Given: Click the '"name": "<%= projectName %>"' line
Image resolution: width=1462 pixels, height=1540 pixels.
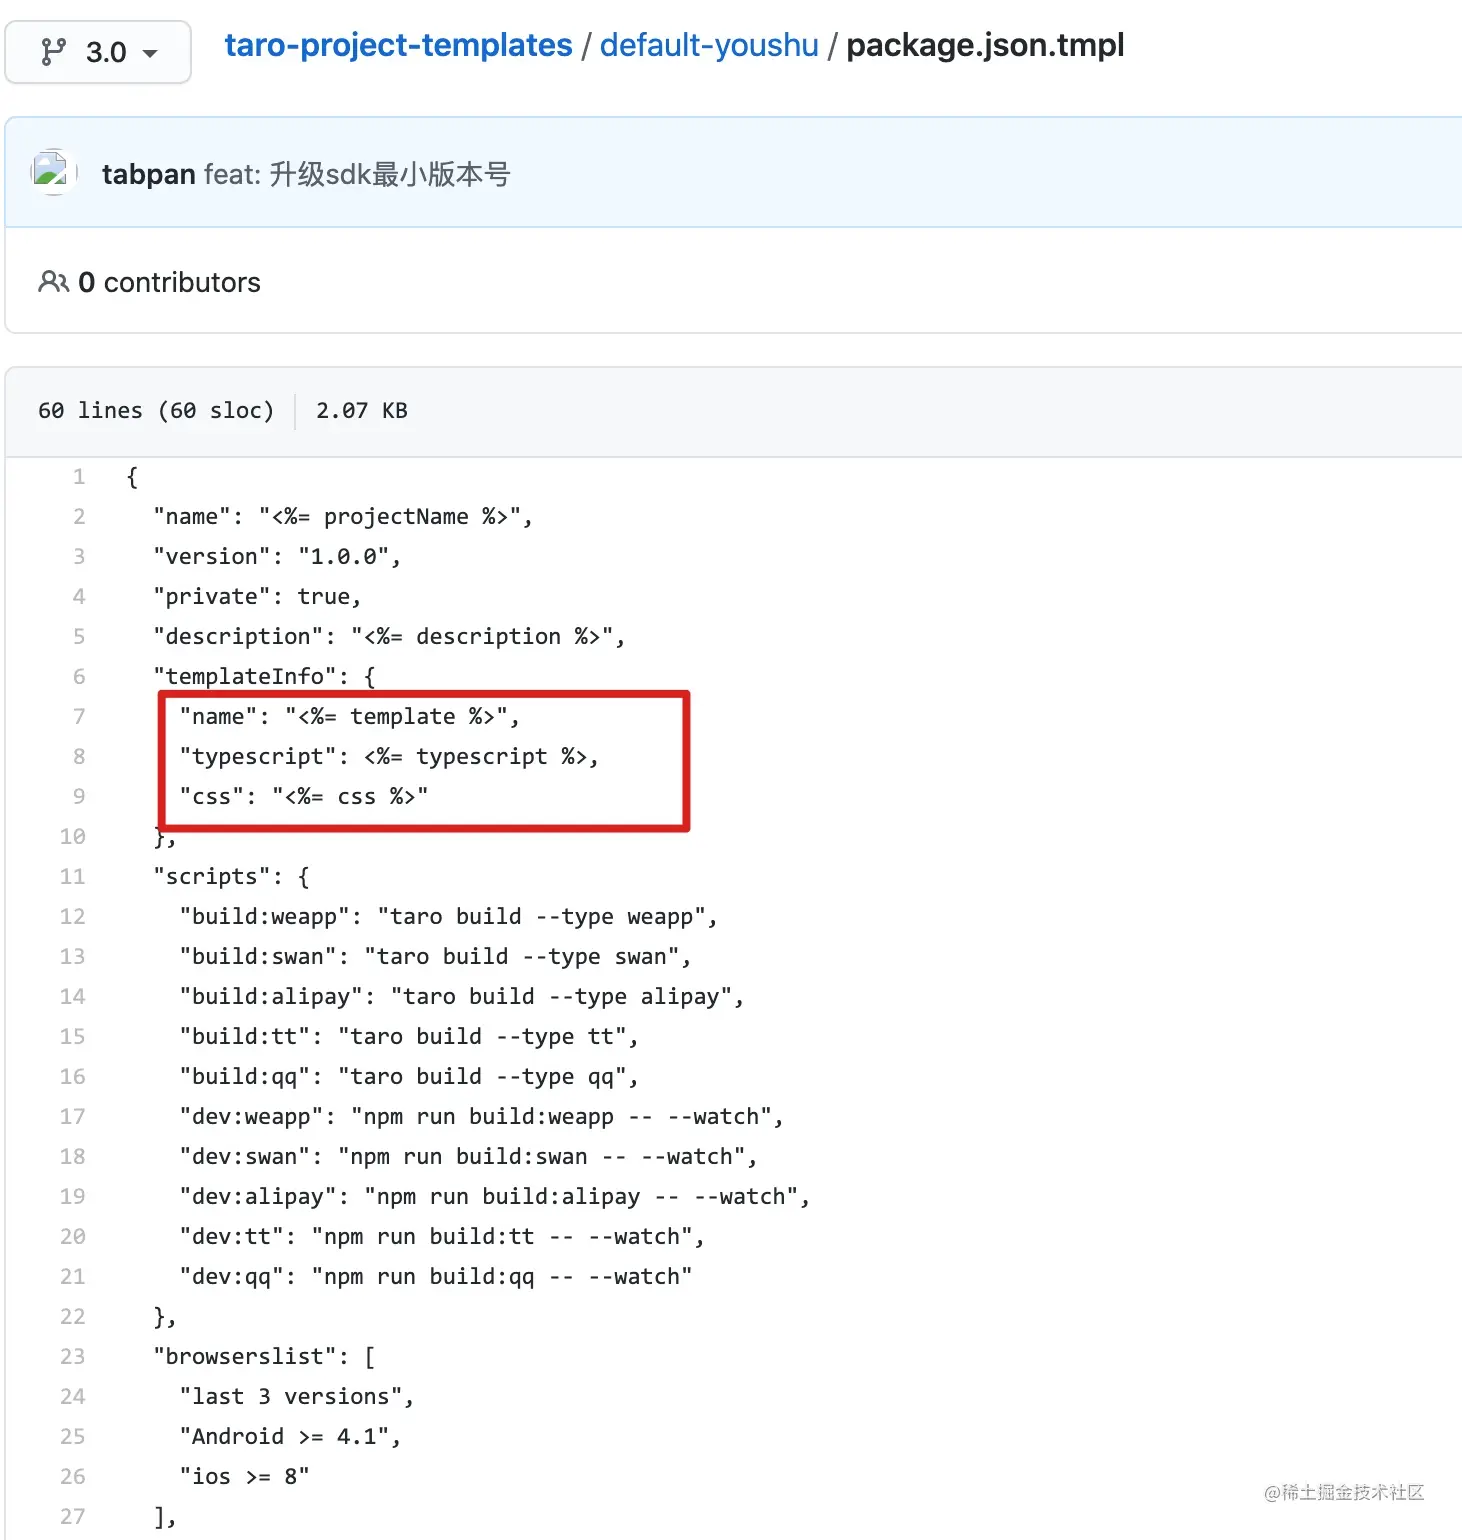Looking at the screenshot, I should (343, 517).
